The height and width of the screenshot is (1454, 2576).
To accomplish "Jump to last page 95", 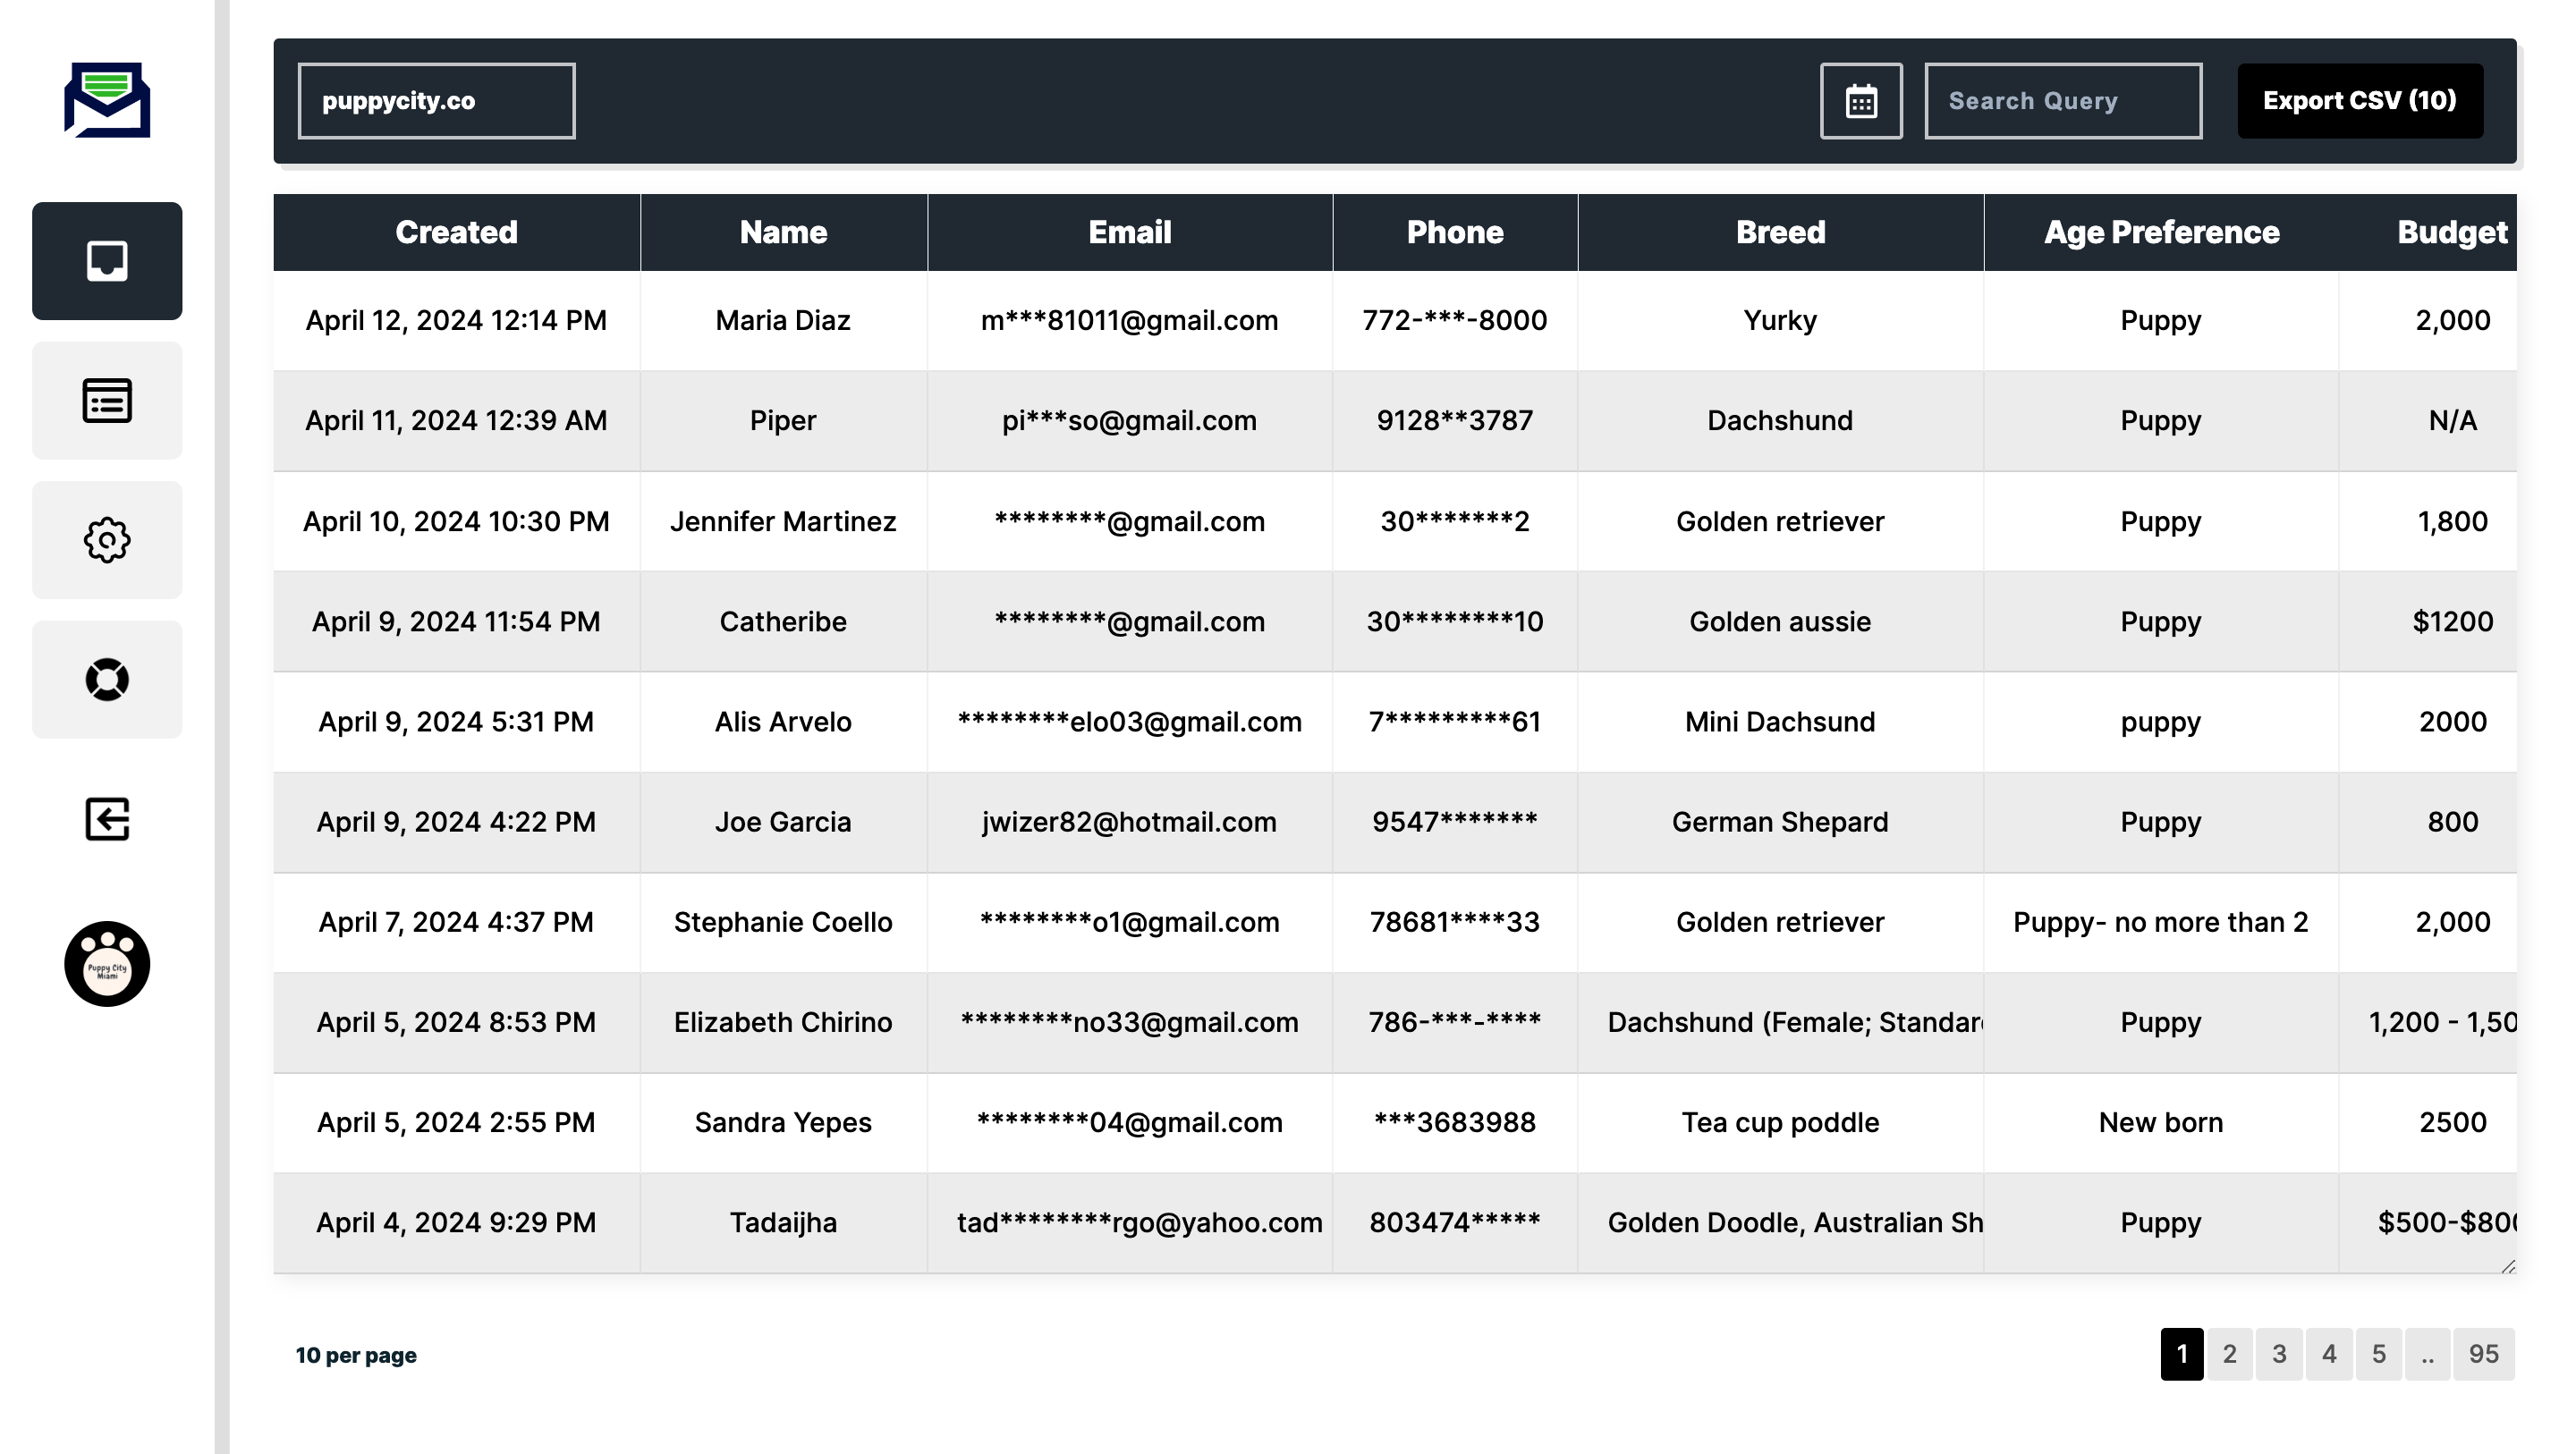I will point(2483,1354).
